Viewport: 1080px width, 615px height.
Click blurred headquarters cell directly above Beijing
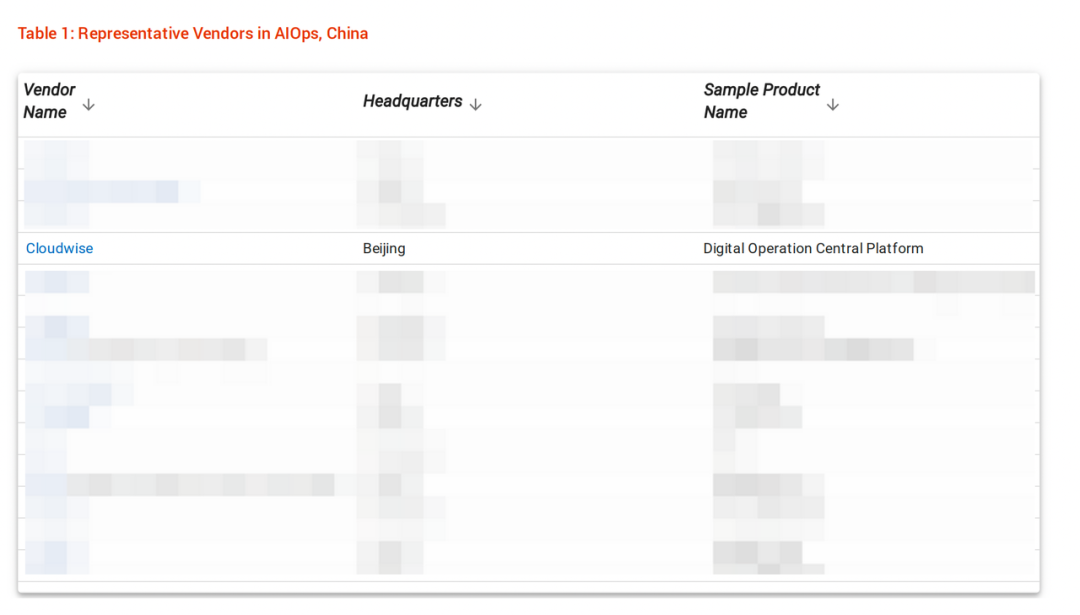point(400,214)
